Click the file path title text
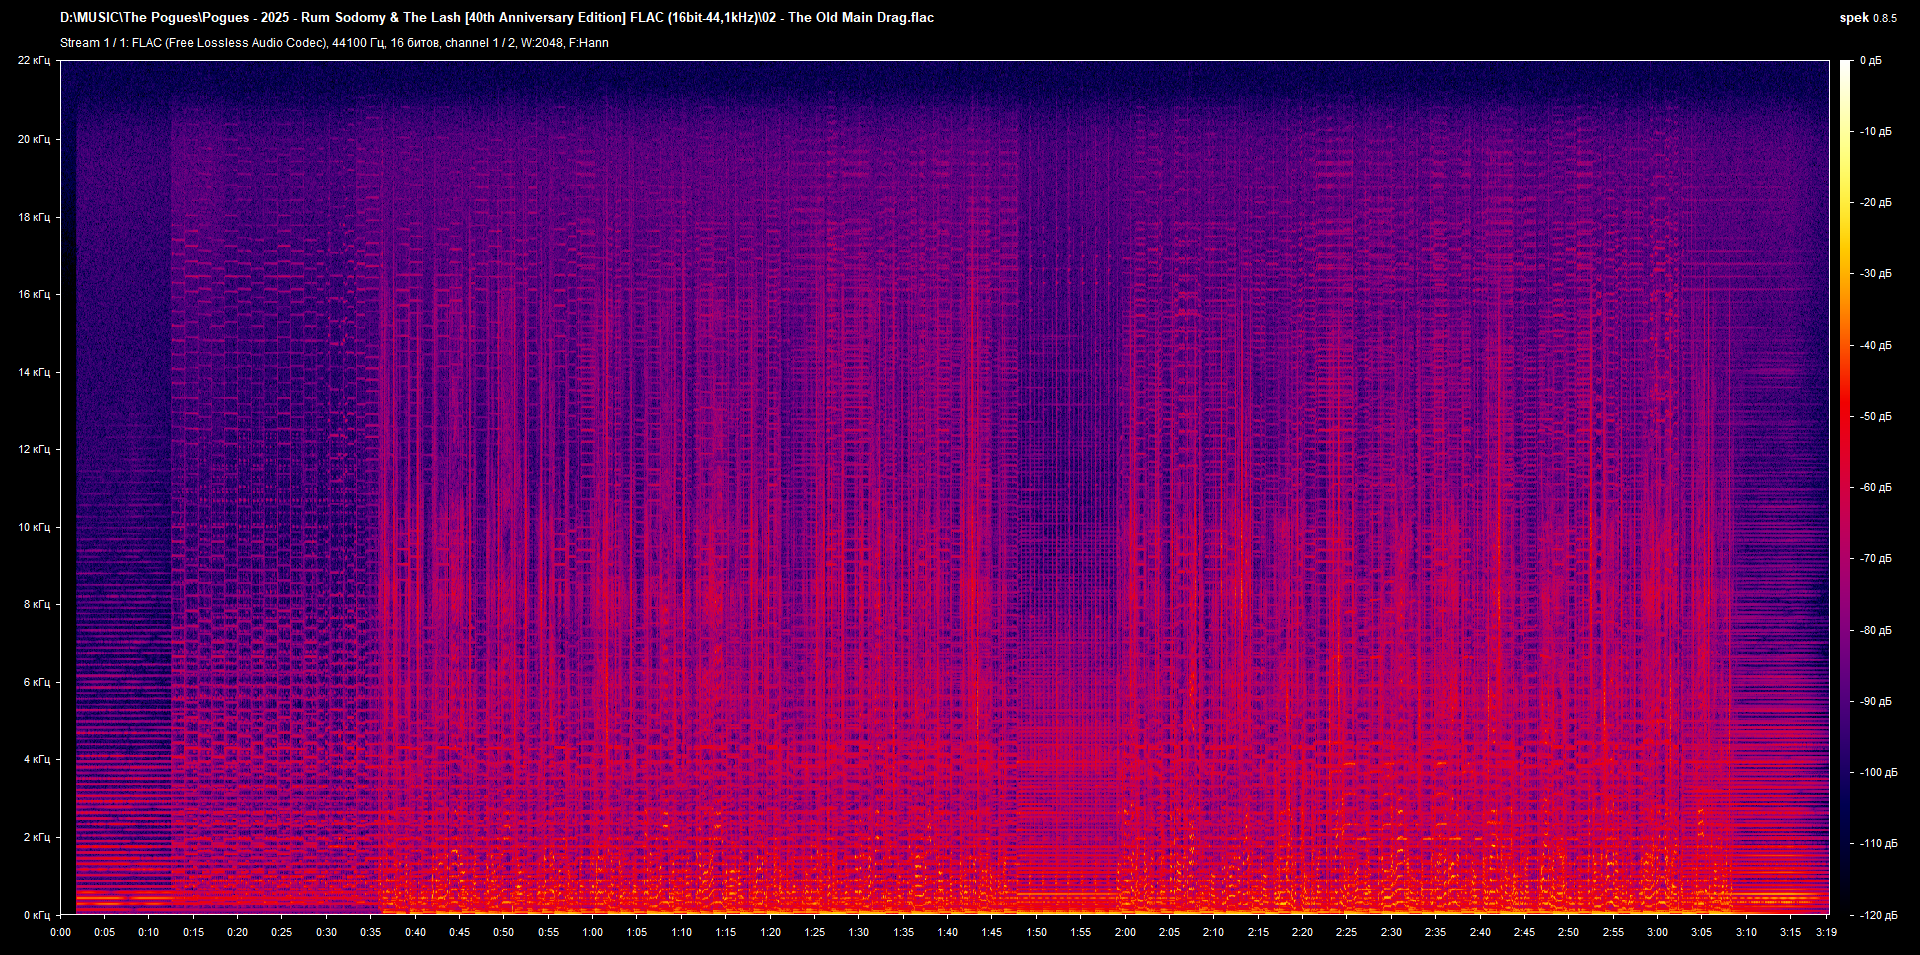1920x955 pixels. click(497, 18)
